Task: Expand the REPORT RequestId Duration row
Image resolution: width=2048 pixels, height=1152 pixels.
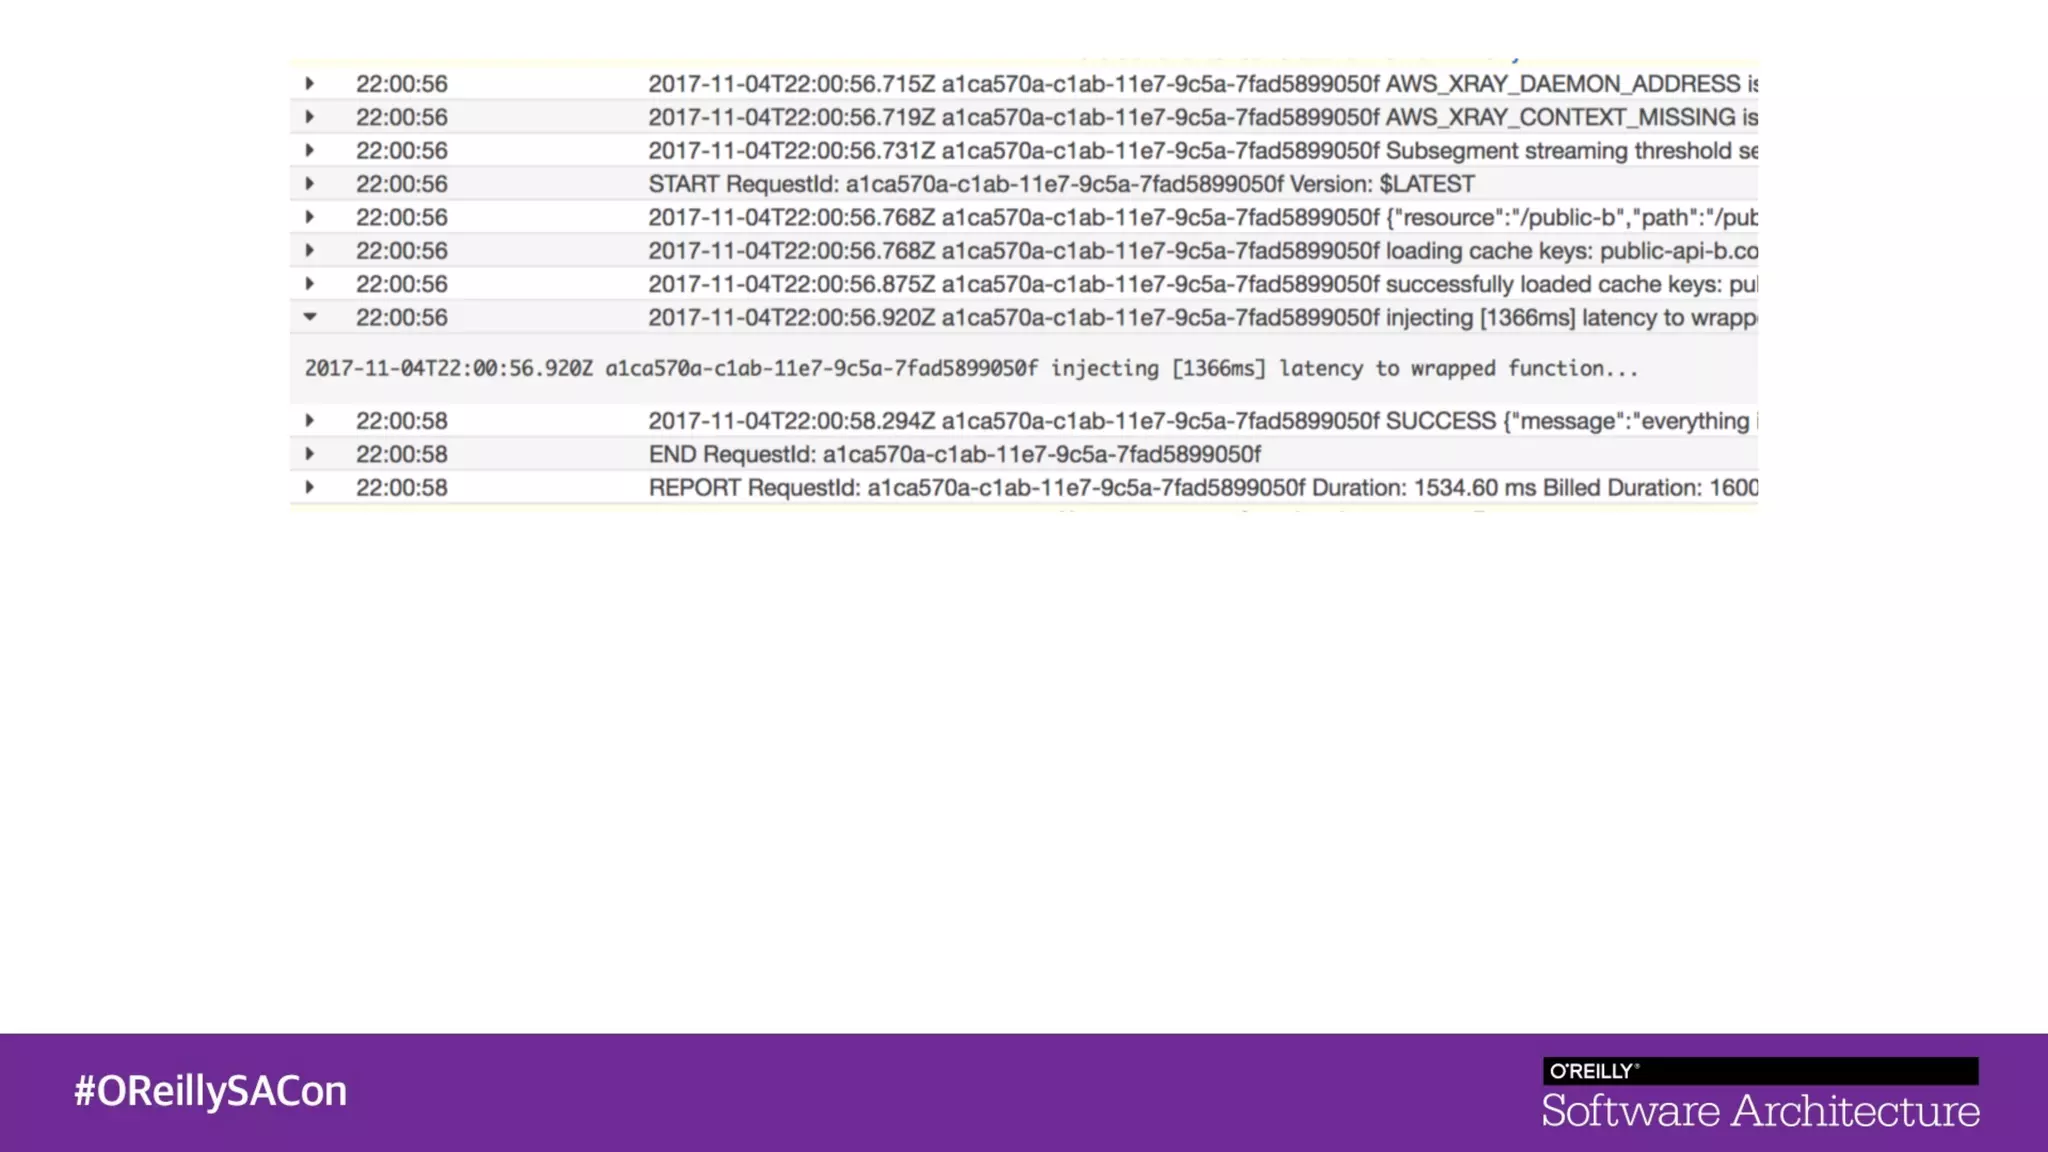Action: pos(310,488)
